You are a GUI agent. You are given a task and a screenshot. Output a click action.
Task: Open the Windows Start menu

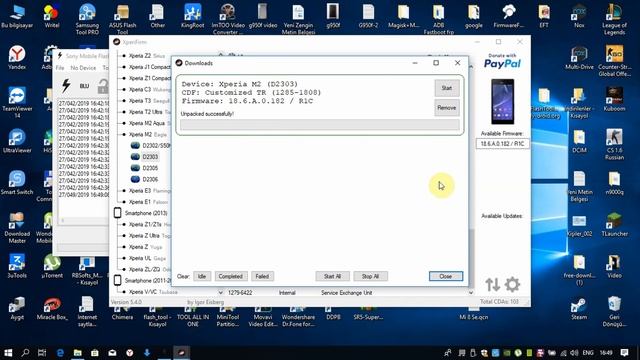coord(8,353)
